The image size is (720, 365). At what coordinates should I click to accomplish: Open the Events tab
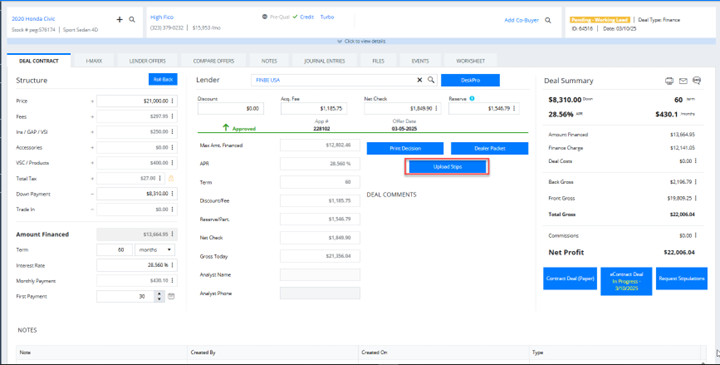420,61
